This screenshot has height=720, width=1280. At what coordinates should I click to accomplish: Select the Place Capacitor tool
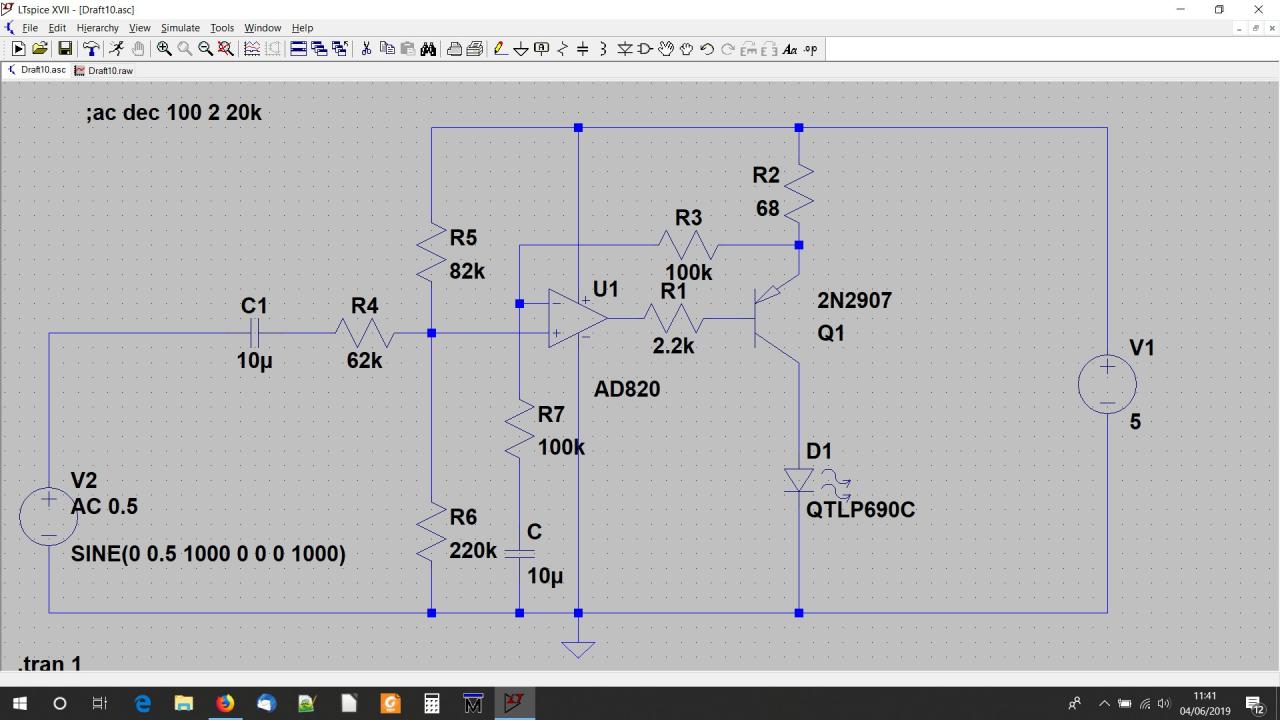click(582, 48)
